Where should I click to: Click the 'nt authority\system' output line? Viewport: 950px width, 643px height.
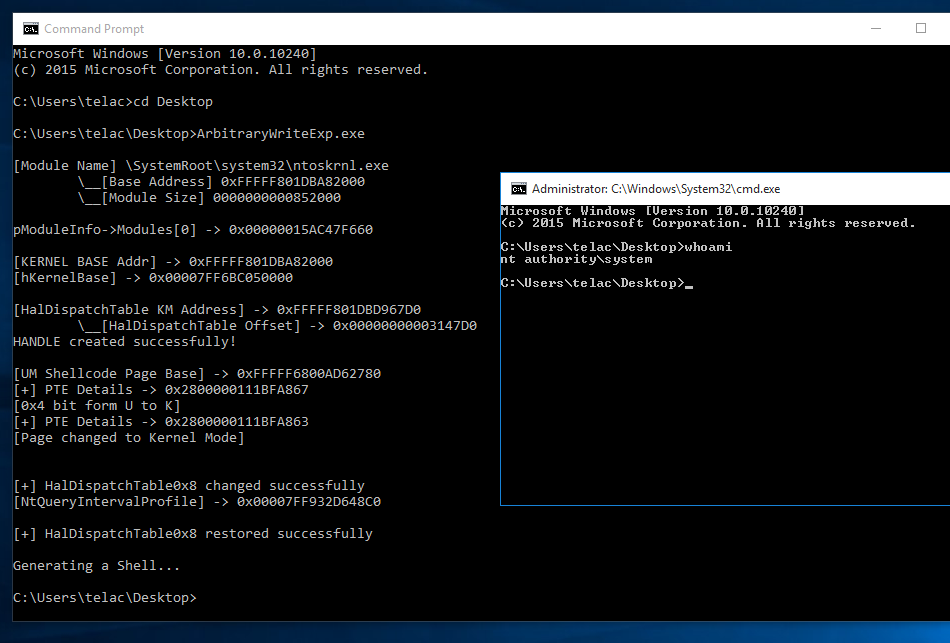576,259
